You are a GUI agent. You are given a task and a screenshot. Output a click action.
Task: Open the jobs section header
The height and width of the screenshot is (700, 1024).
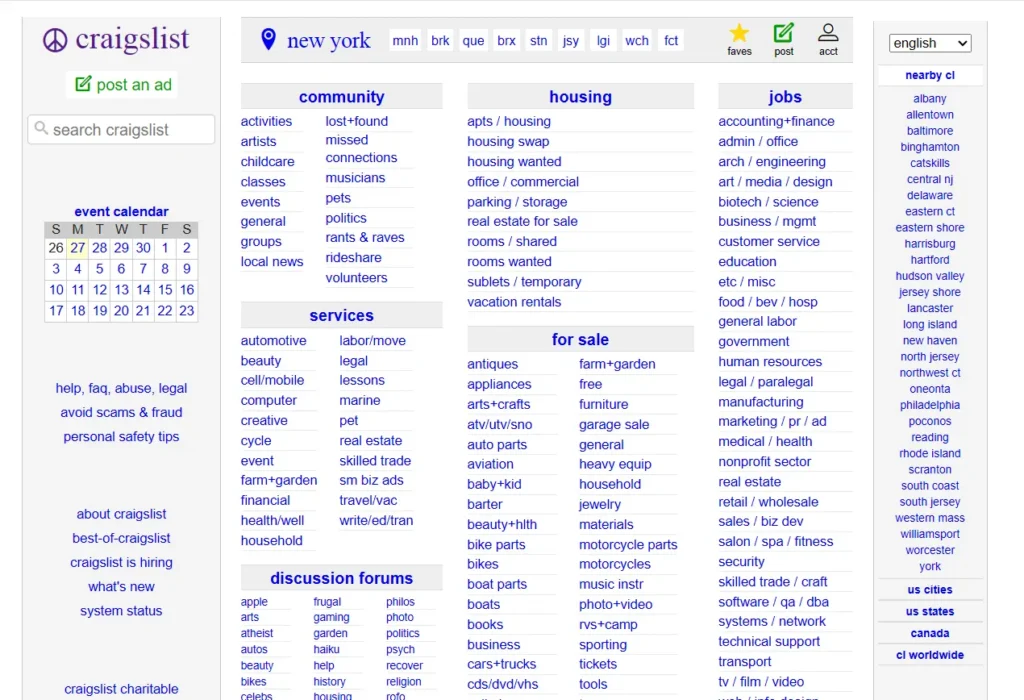[x=785, y=97]
